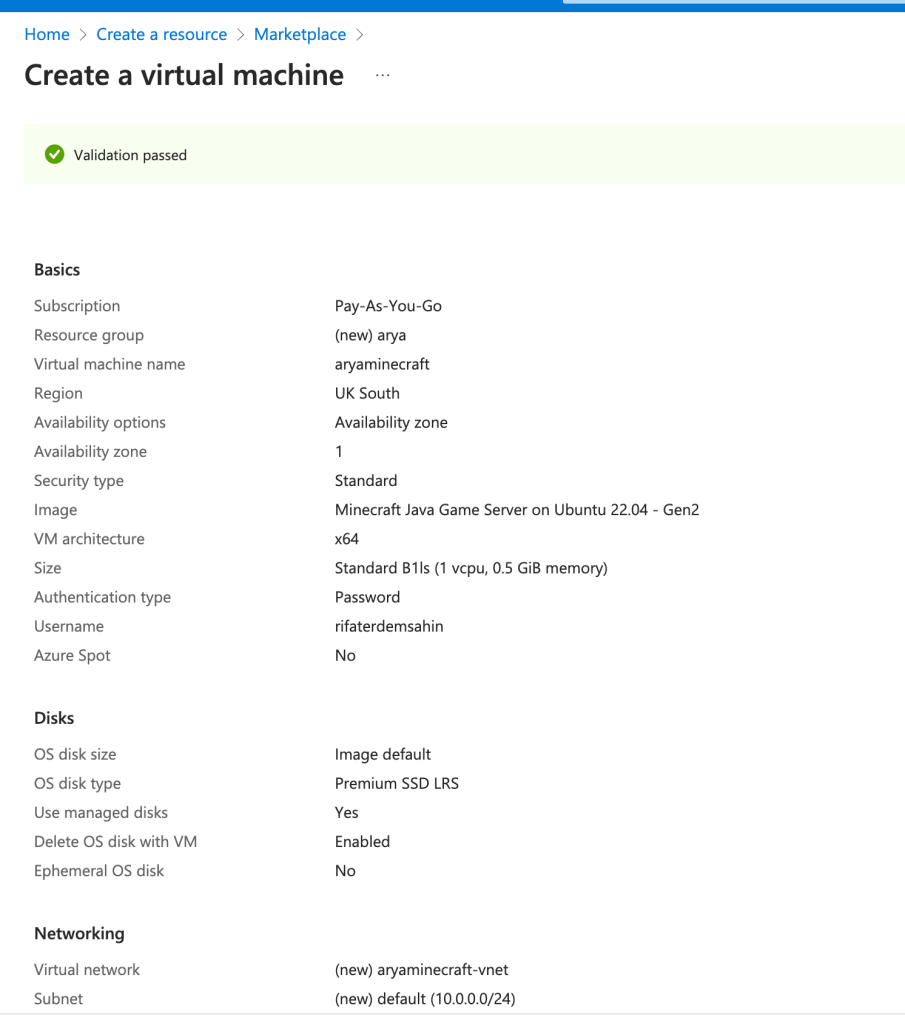This screenshot has width=905, height=1023.
Task: Click the Delete OS disk Enabled value
Action: [362, 842]
